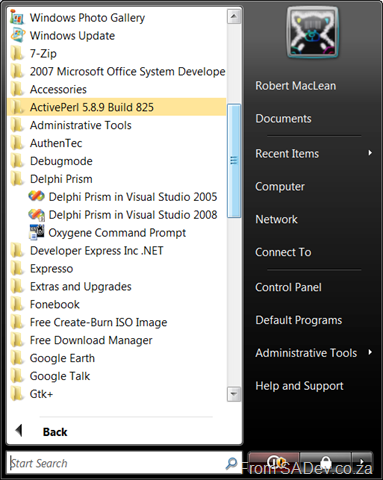Click the power sleep button

point(273,462)
